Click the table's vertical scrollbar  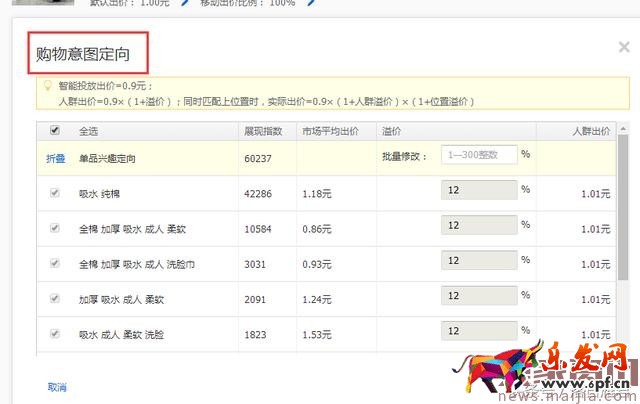coord(623,240)
